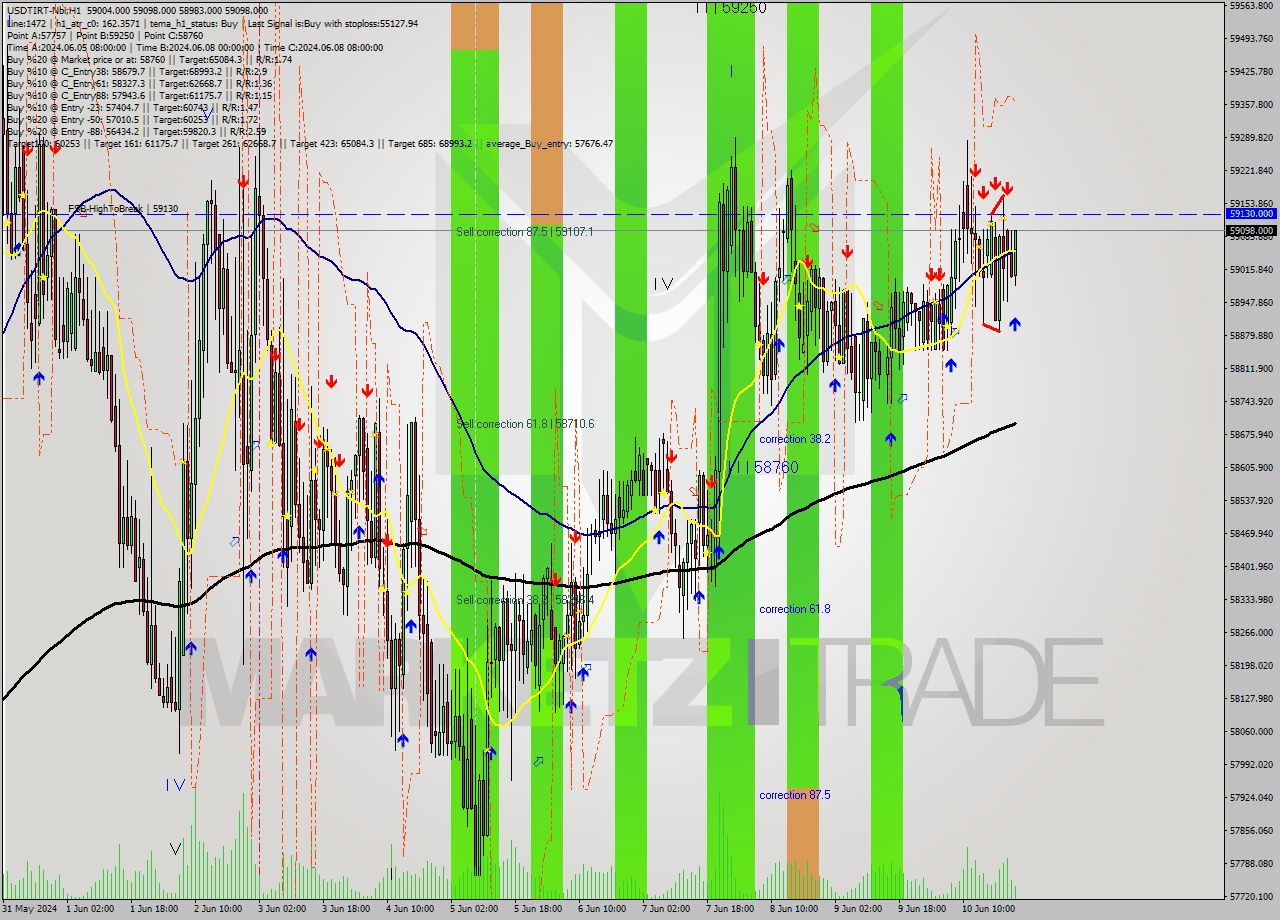Click the 'Buy %10 @ C_Entry88: 57943.6' line
The width and height of the screenshot is (1280, 920).
coord(76,95)
